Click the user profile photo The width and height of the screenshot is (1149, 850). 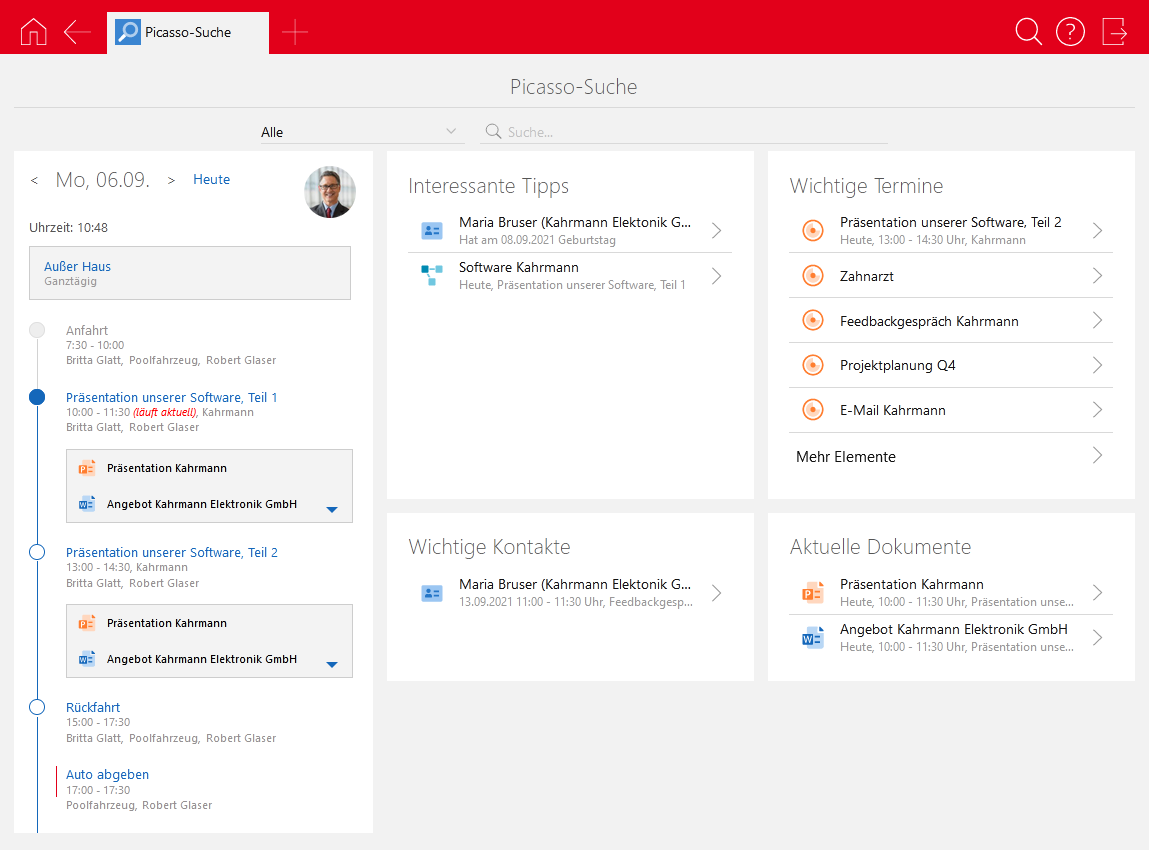pos(330,192)
